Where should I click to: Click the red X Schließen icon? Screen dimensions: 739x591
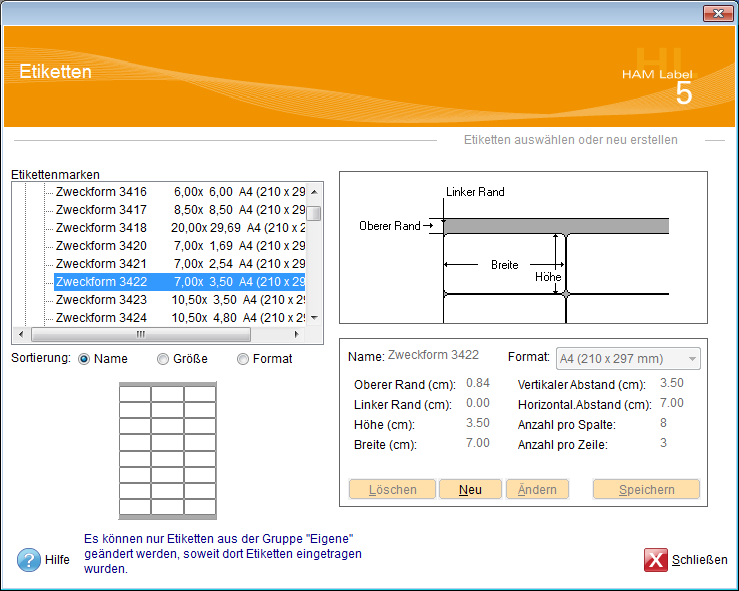tap(656, 559)
